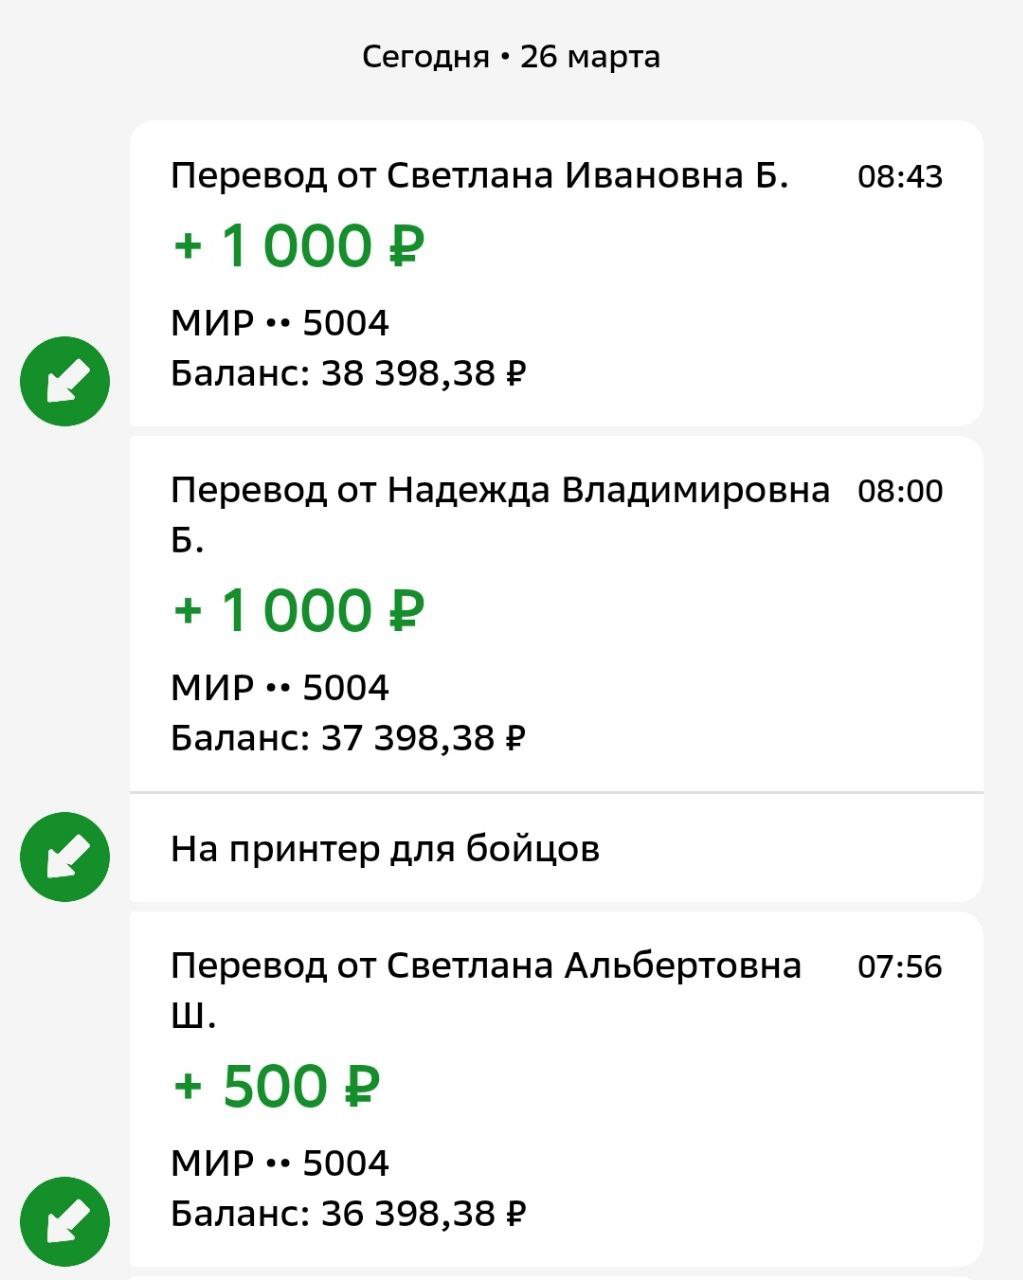Click the 07:56 timestamp
The height and width of the screenshot is (1280, 1023).
900,967
